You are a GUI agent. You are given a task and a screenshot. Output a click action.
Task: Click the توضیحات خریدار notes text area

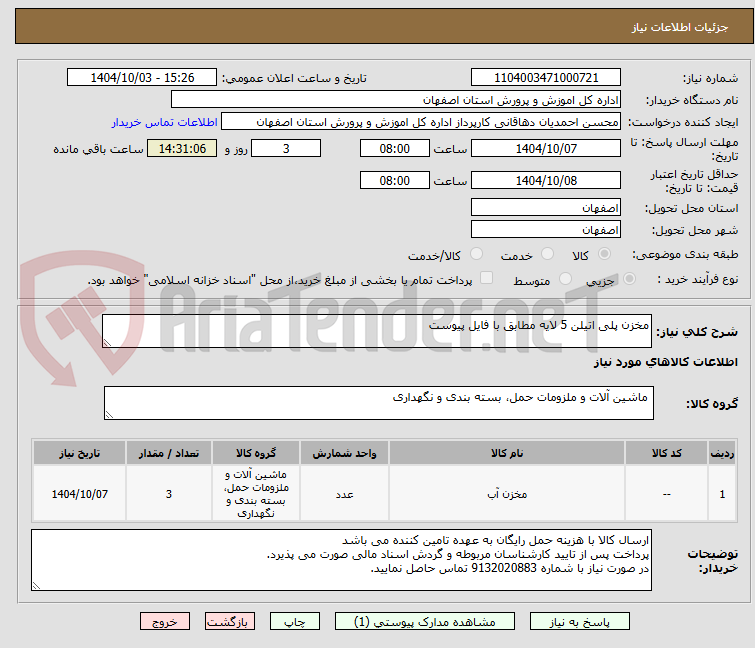click(x=341, y=560)
